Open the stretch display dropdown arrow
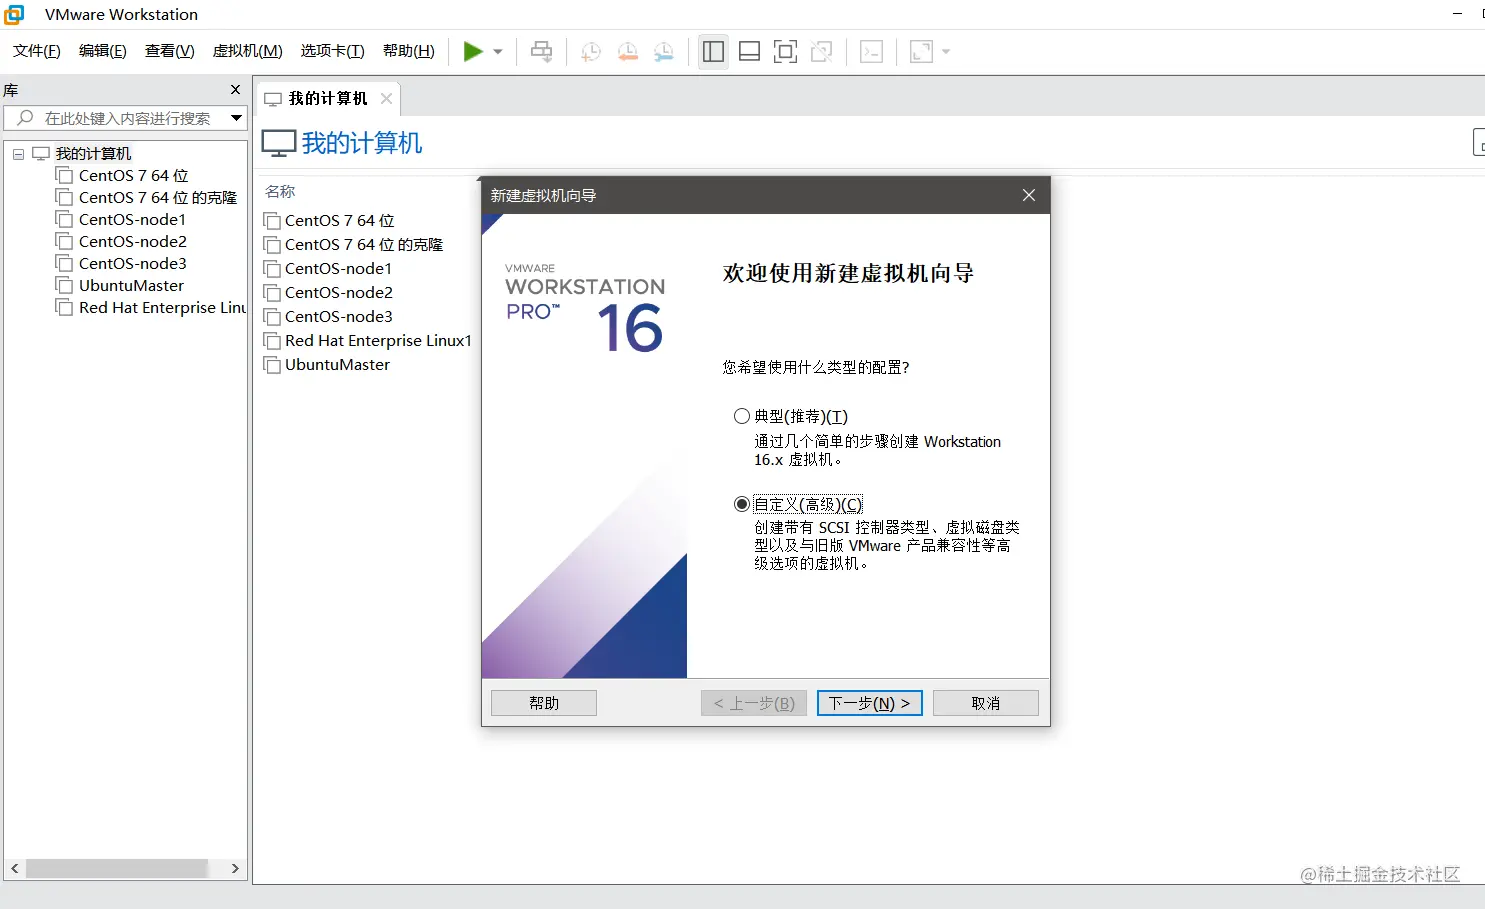The height and width of the screenshot is (909, 1485). coord(946,52)
